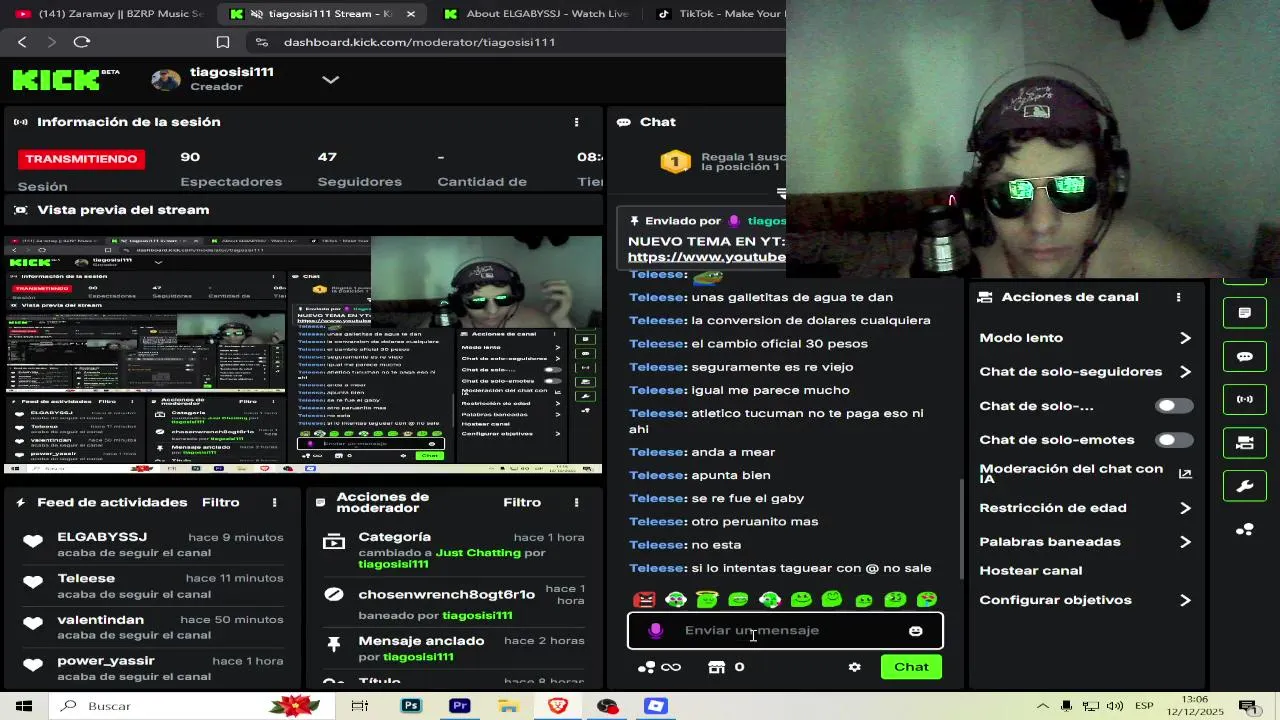Screen dimensions: 1280x720
Task: Expand Restricción de edad settings
Action: pos(1185,508)
